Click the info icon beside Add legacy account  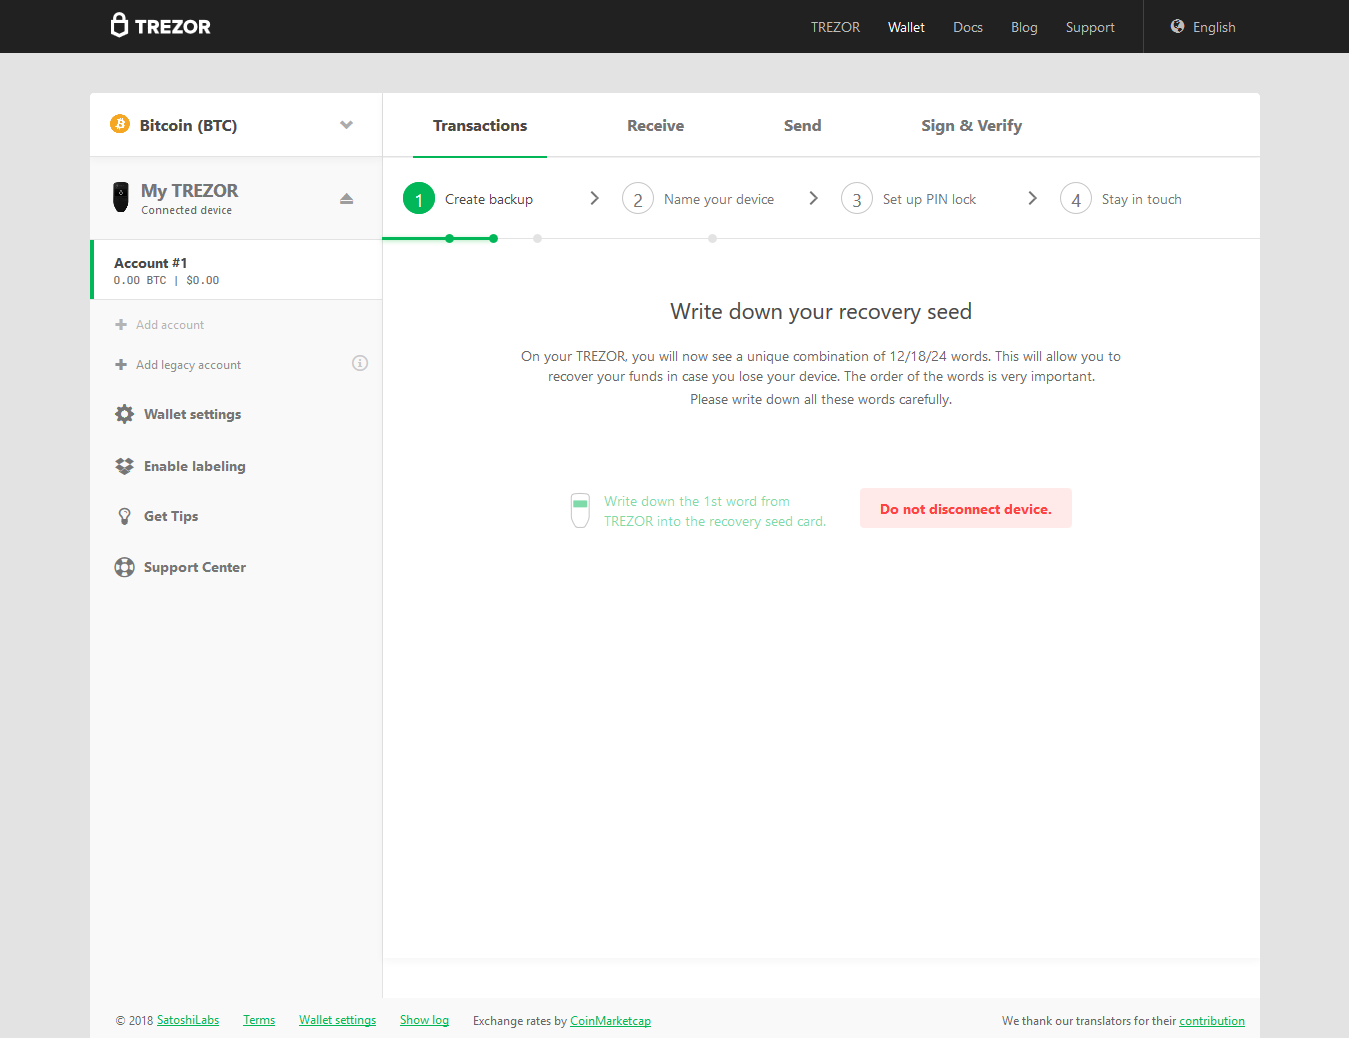coord(360,363)
